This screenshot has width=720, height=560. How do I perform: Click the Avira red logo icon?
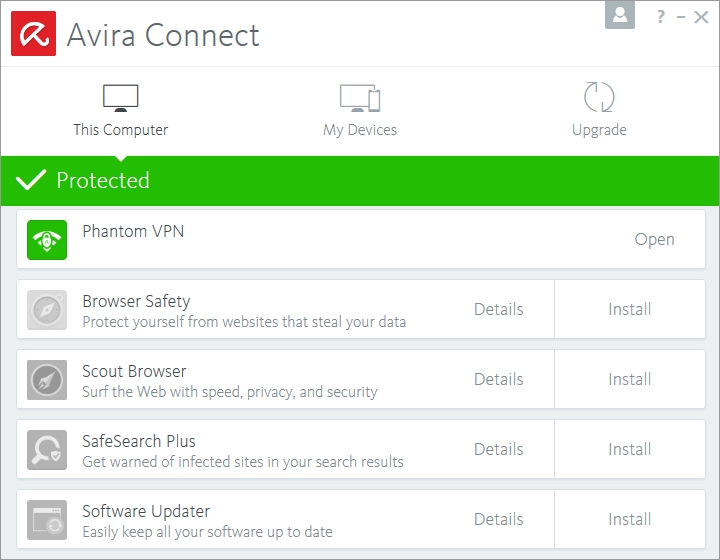[33, 33]
